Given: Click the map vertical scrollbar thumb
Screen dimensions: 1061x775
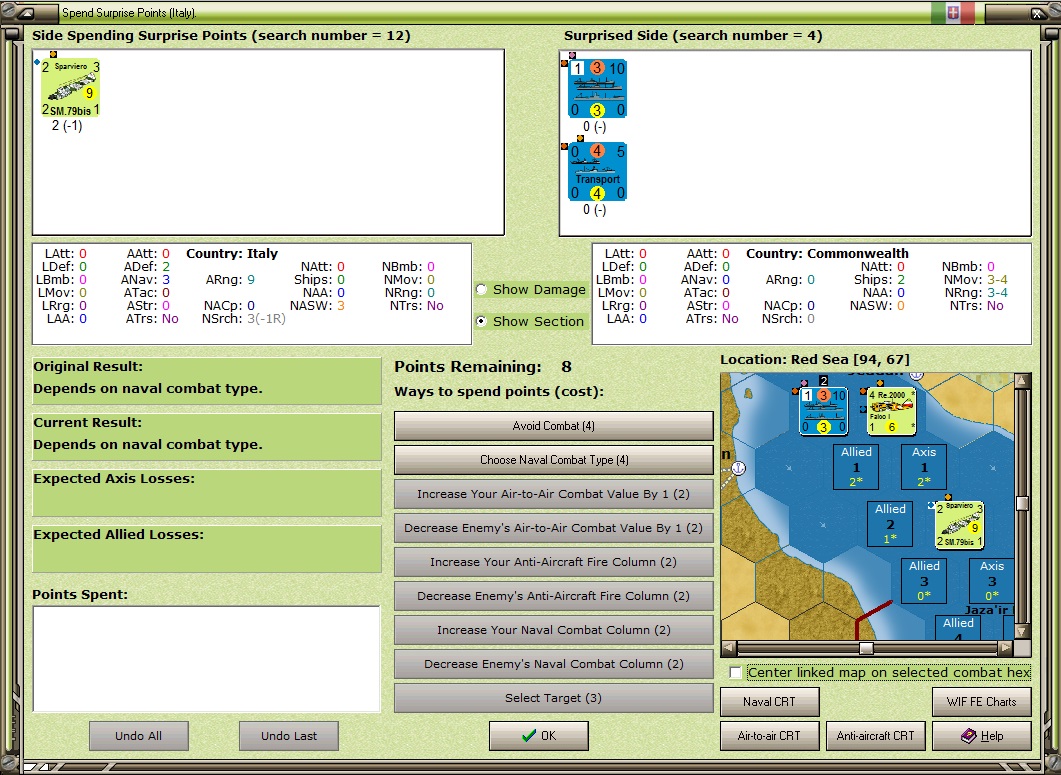Looking at the screenshot, I should tap(1022, 503).
